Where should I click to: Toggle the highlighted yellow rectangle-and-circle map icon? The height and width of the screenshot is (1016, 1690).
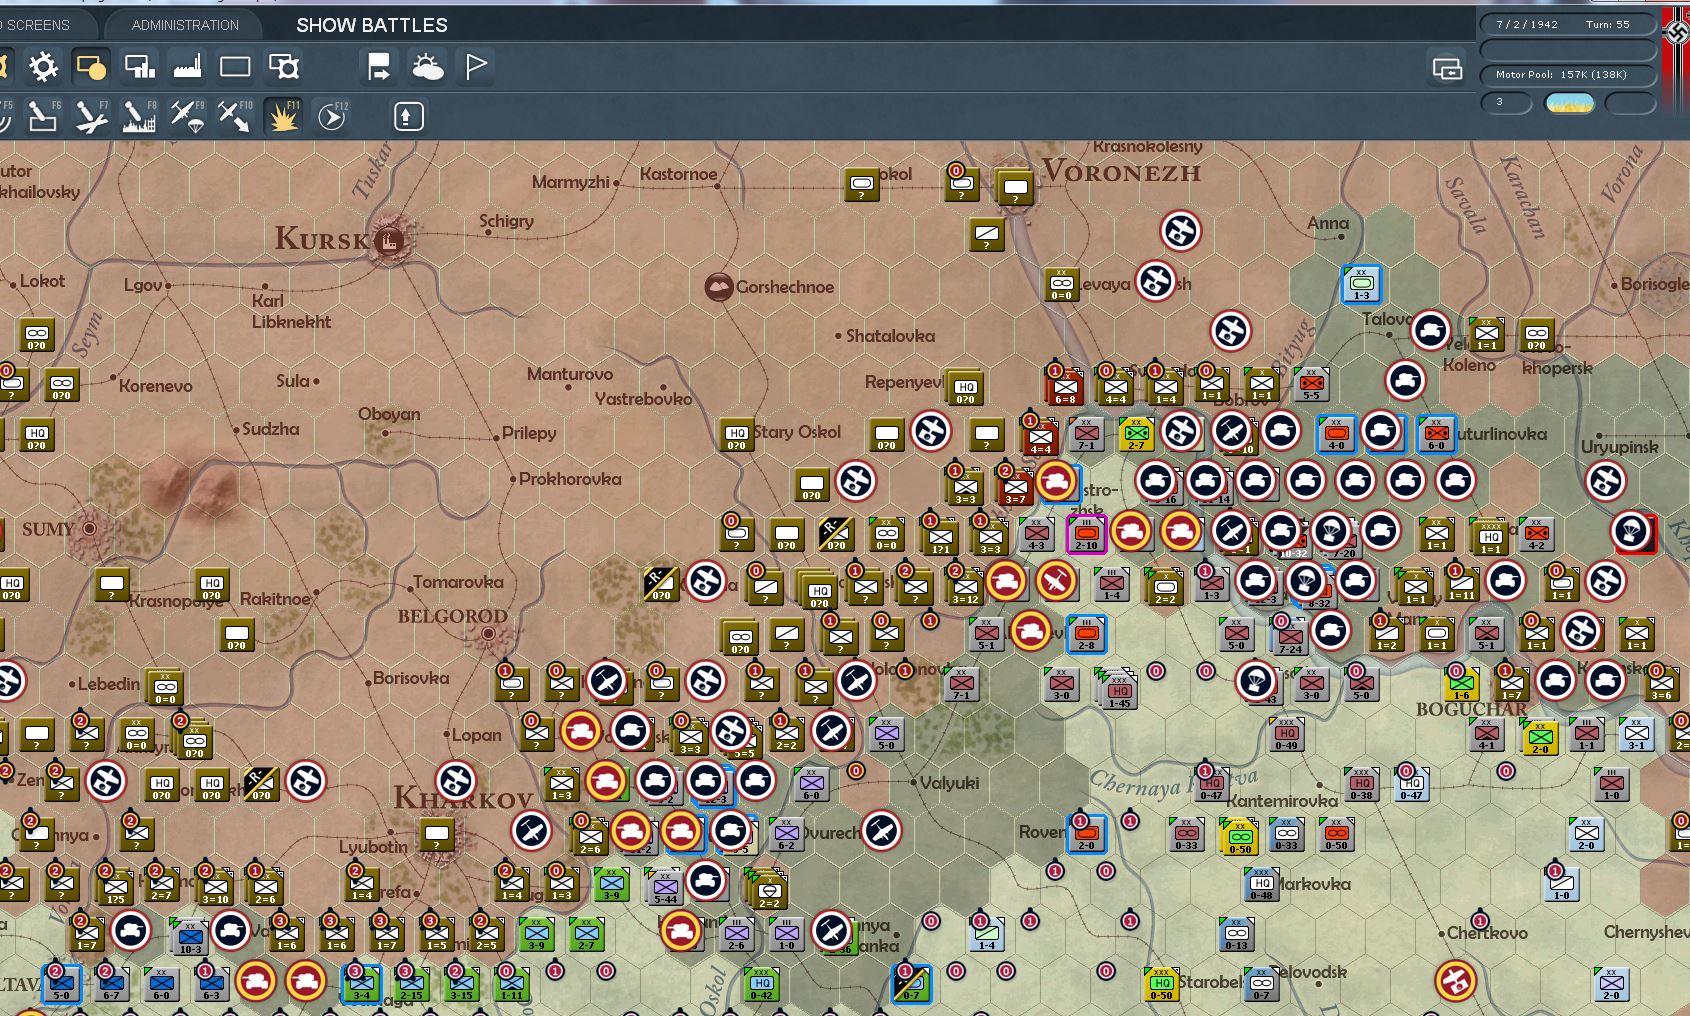[x=91, y=67]
